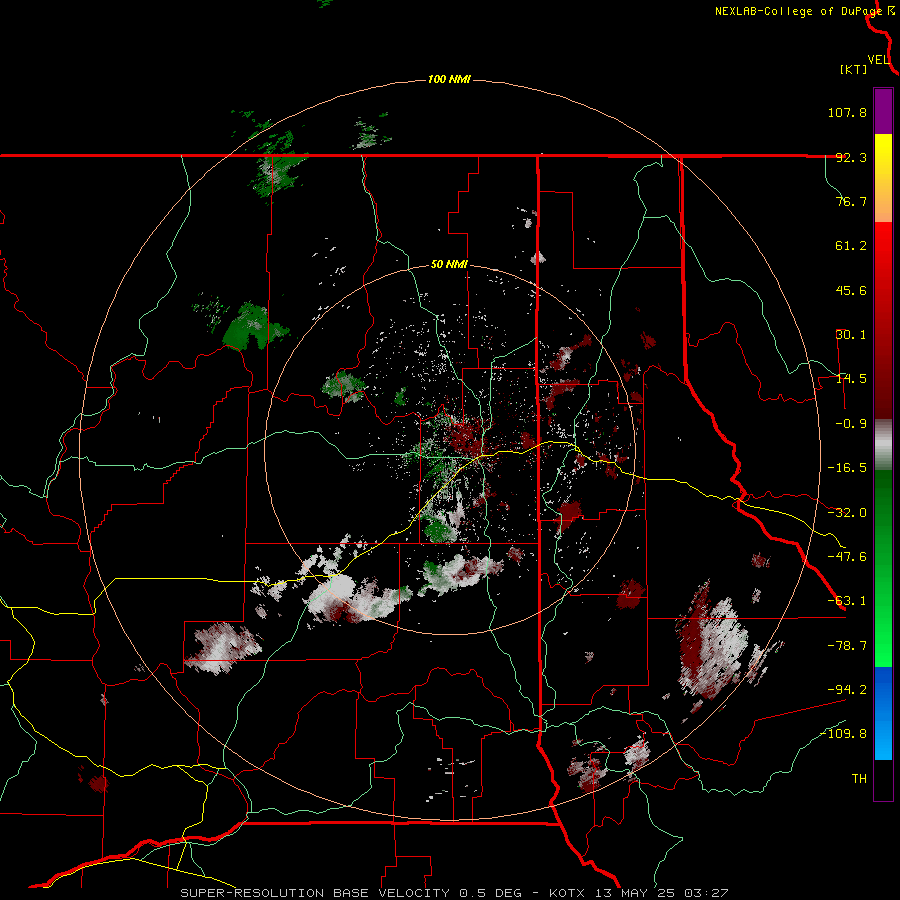The width and height of the screenshot is (900, 900).
Task: Select the 107.8 value on the velocity scale
Action: click(847, 112)
